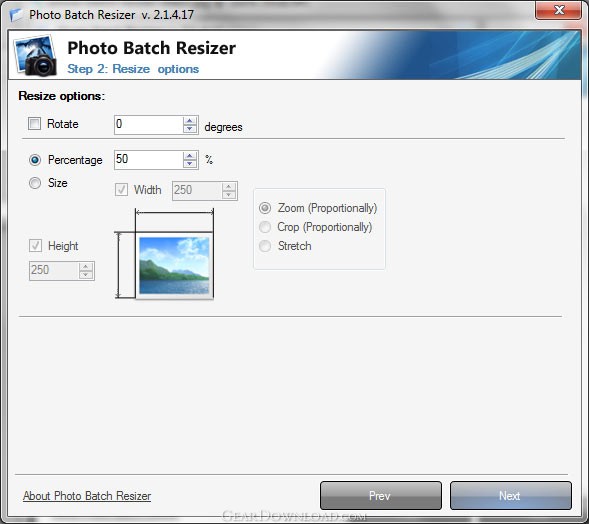Viewport: 589px width, 524px height.
Task: Click the width input field
Action: pos(197,191)
